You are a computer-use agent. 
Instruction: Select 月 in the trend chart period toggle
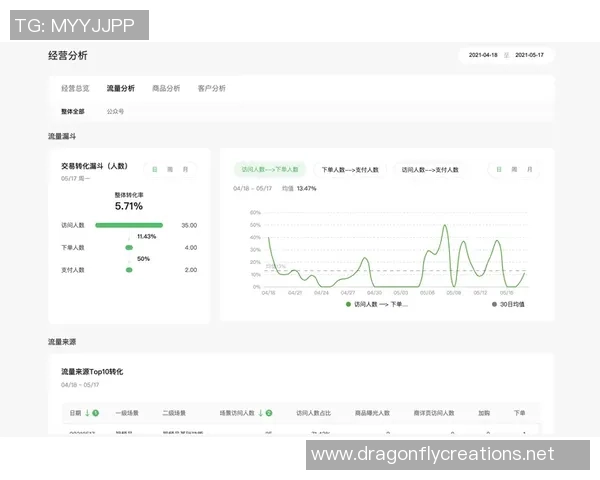(530, 169)
